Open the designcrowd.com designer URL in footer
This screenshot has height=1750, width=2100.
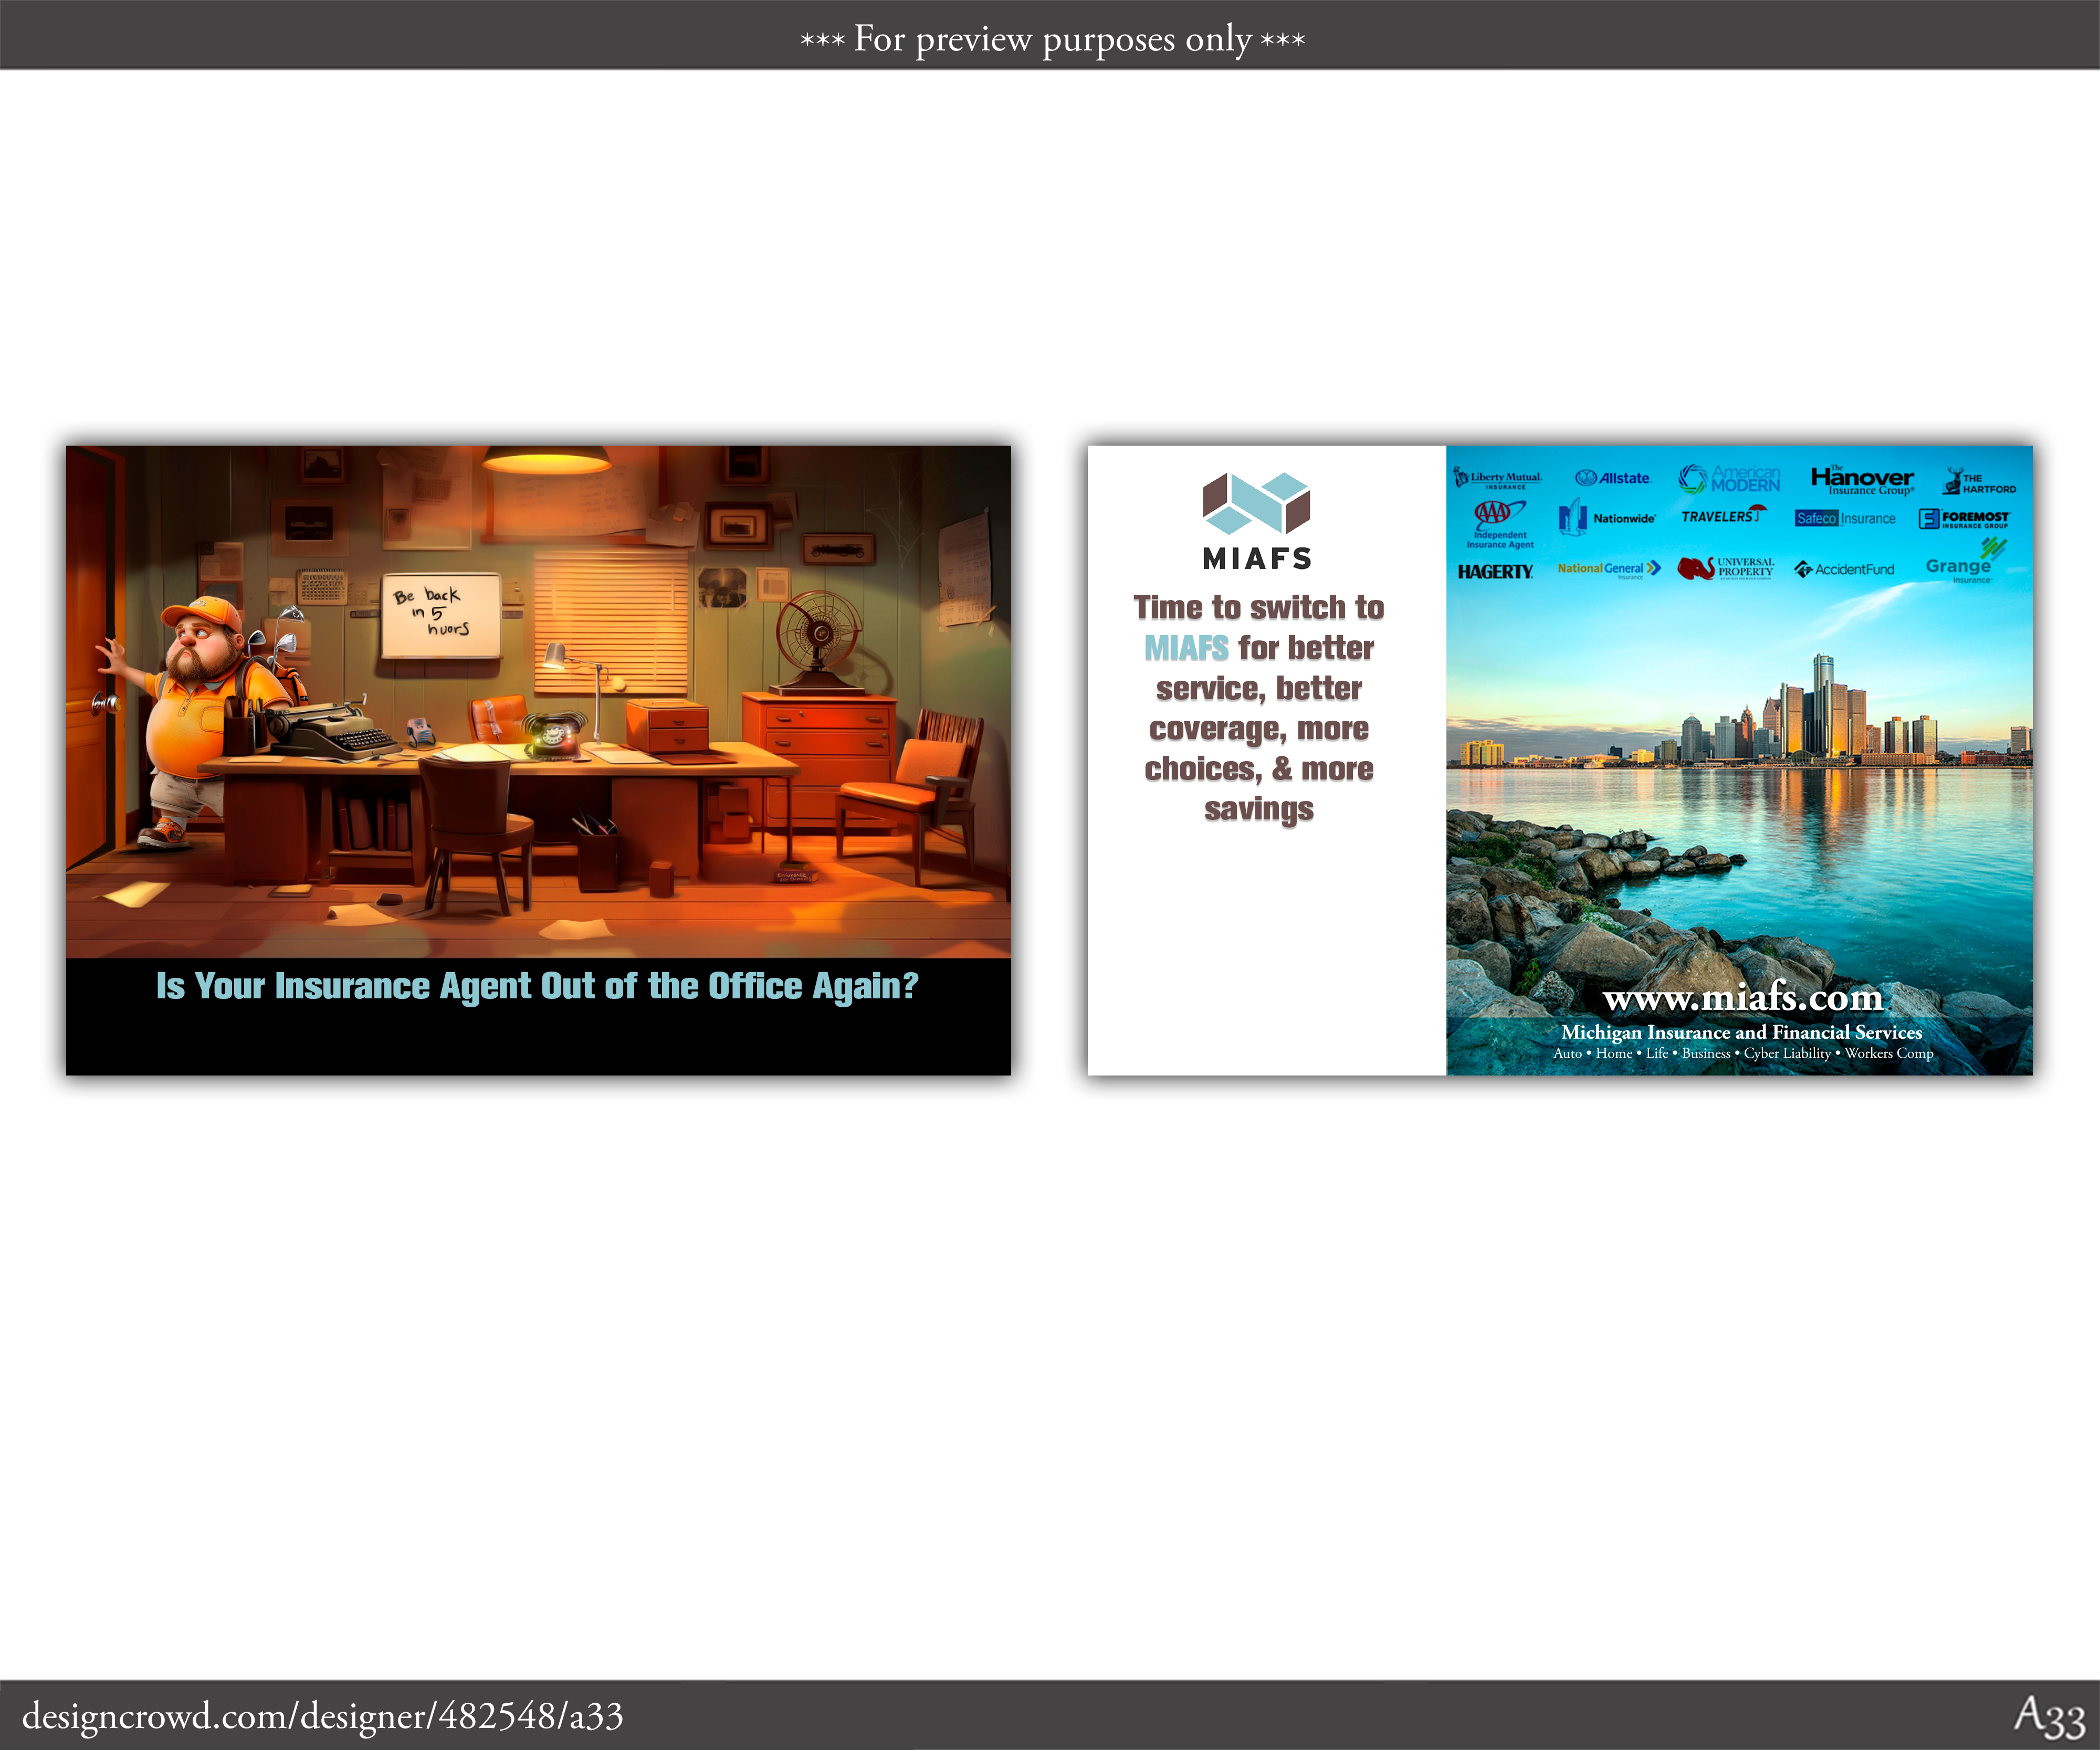(x=322, y=1716)
